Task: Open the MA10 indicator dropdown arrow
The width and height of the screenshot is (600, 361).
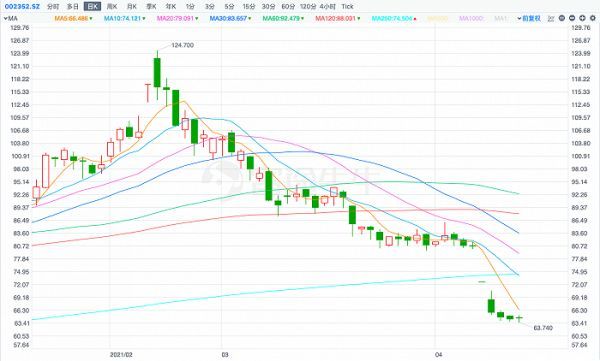Action: pyautogui.click(x=143, y=18)
